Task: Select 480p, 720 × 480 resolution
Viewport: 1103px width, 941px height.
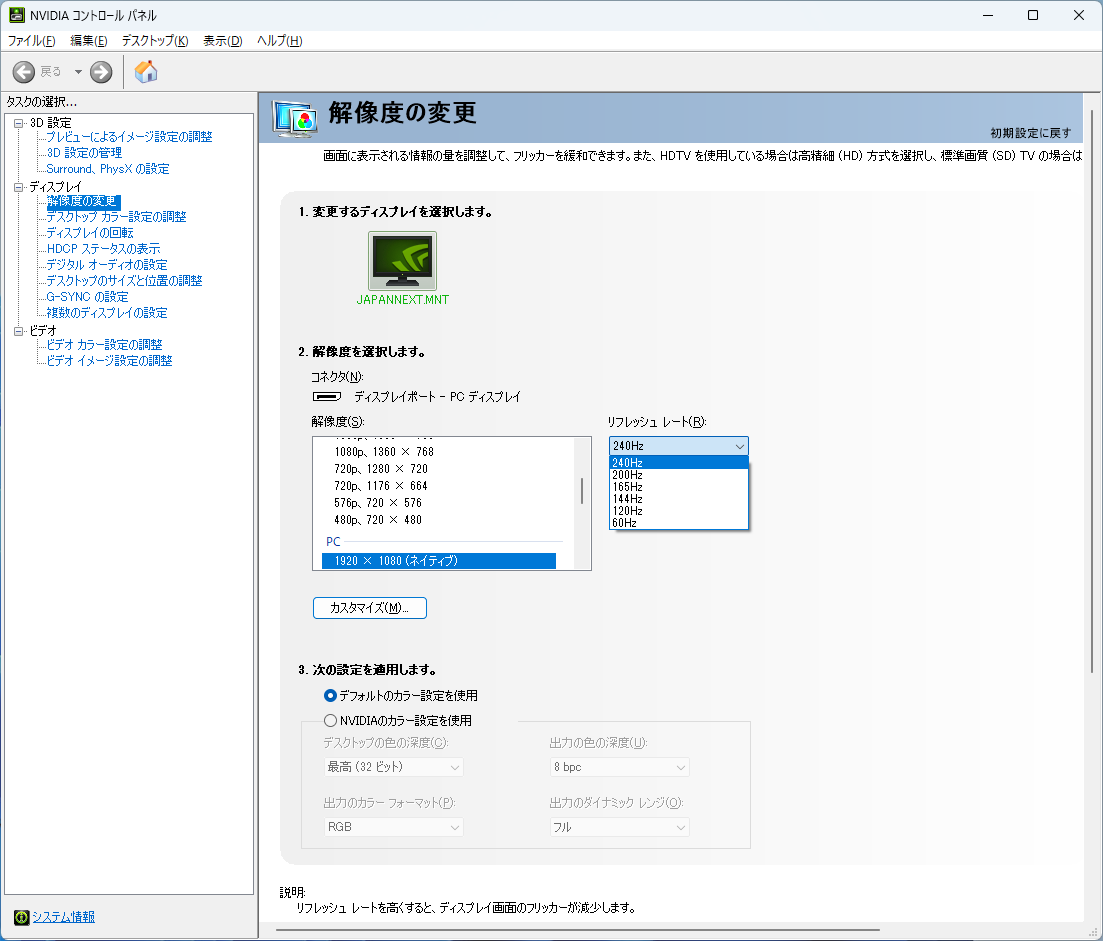Action: (x=378, y=520)
